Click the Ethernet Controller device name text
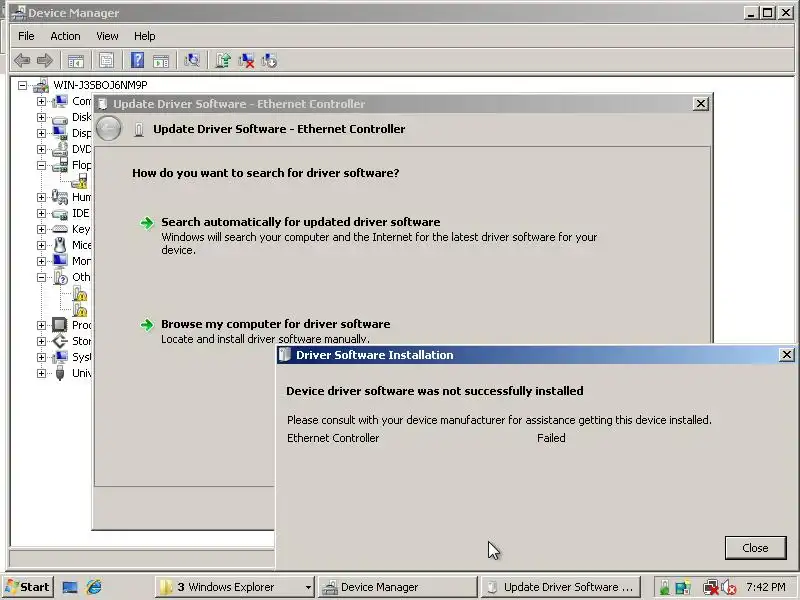800x600 pixels. click(x=333, y=438)
